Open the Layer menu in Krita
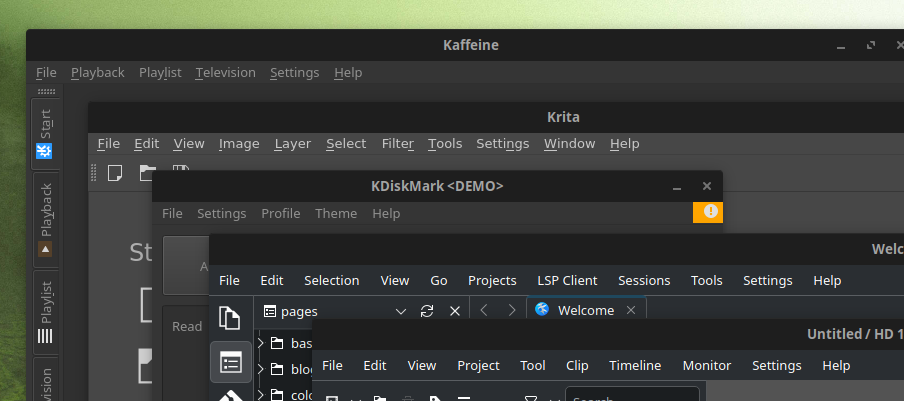This screenshot has width=904, height=401. pos(292,143)
